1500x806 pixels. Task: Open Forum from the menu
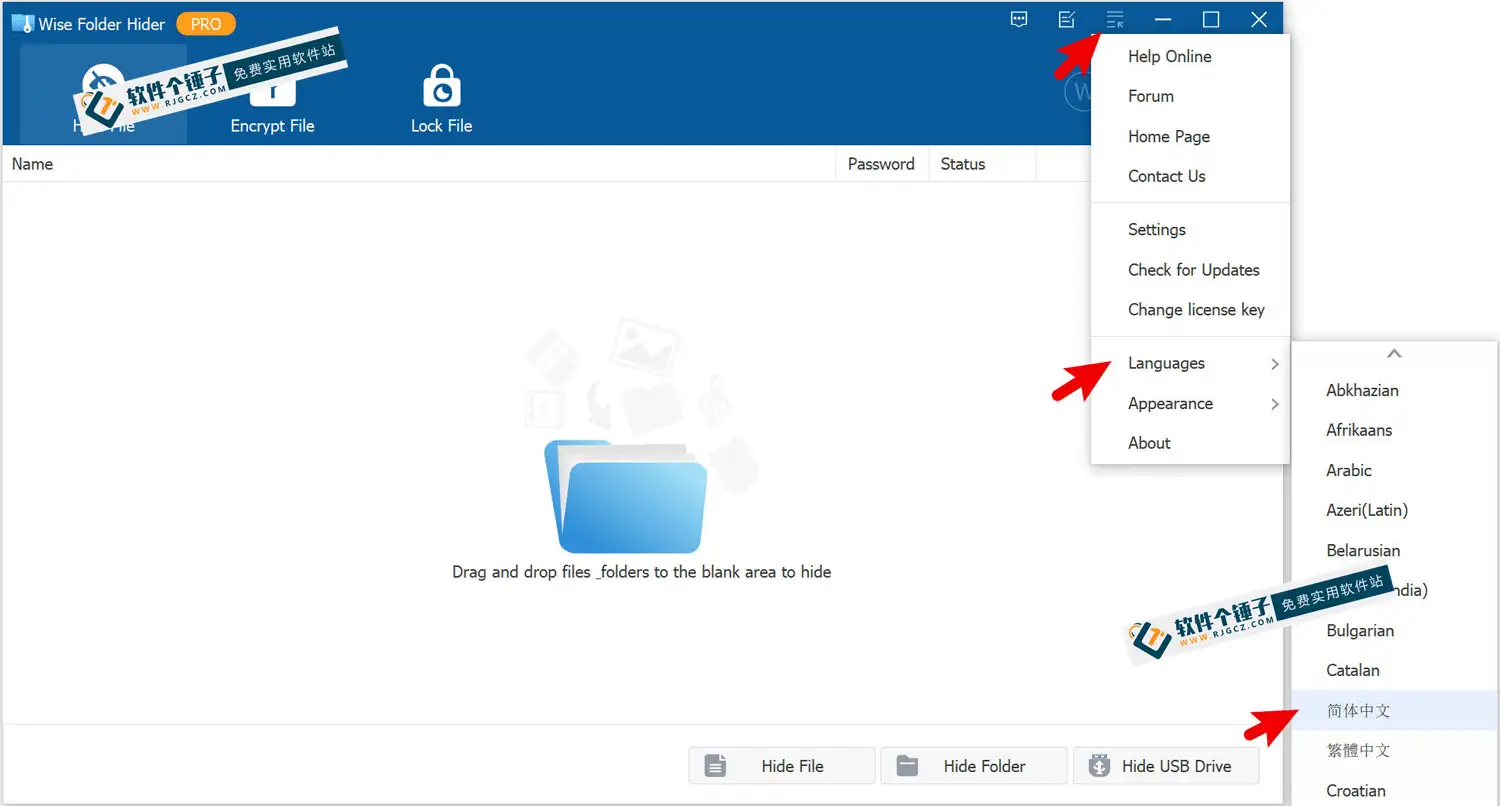pyautogui.click(x=1190, y=97)
